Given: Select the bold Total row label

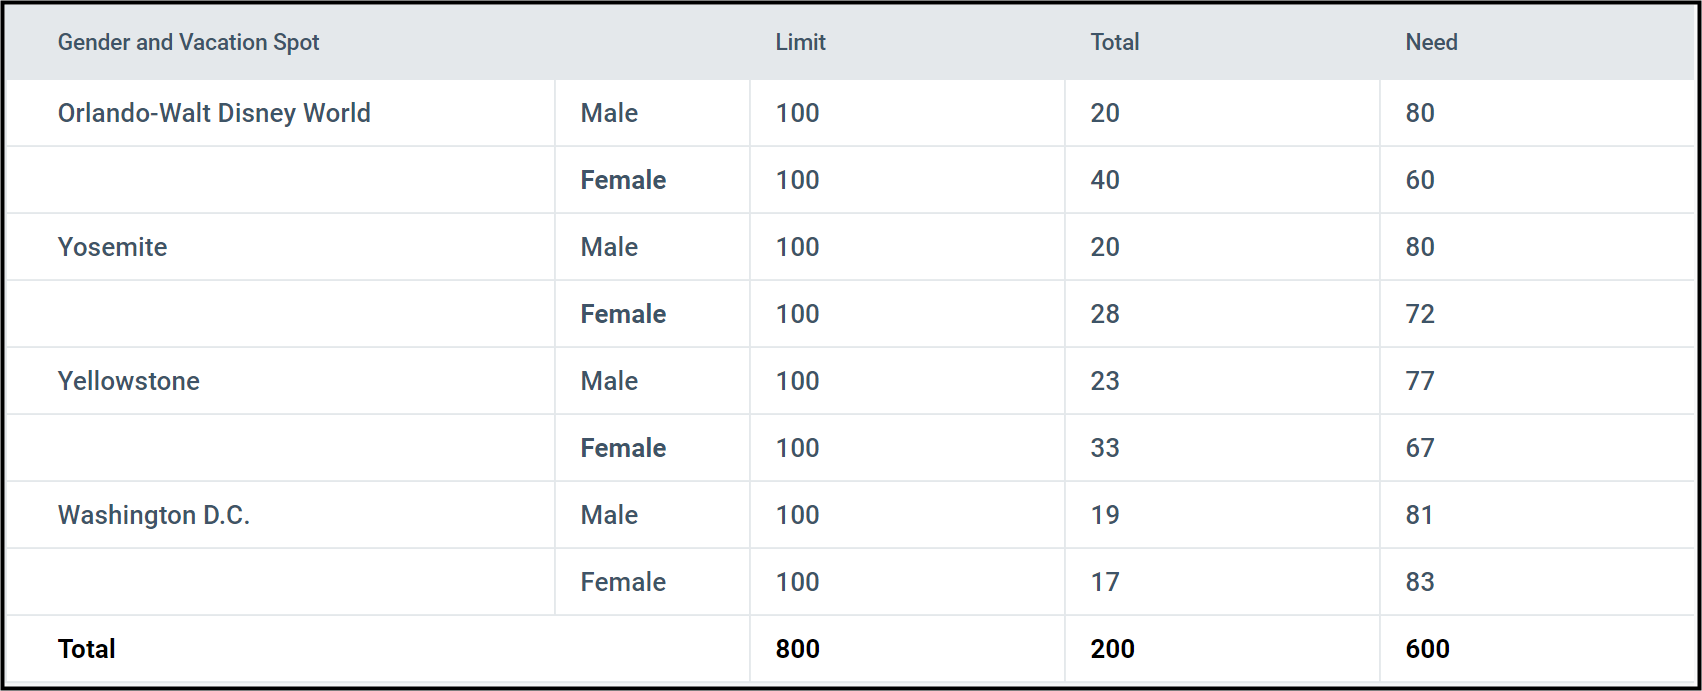Looking at the screenshot, I should pos(86,649).
